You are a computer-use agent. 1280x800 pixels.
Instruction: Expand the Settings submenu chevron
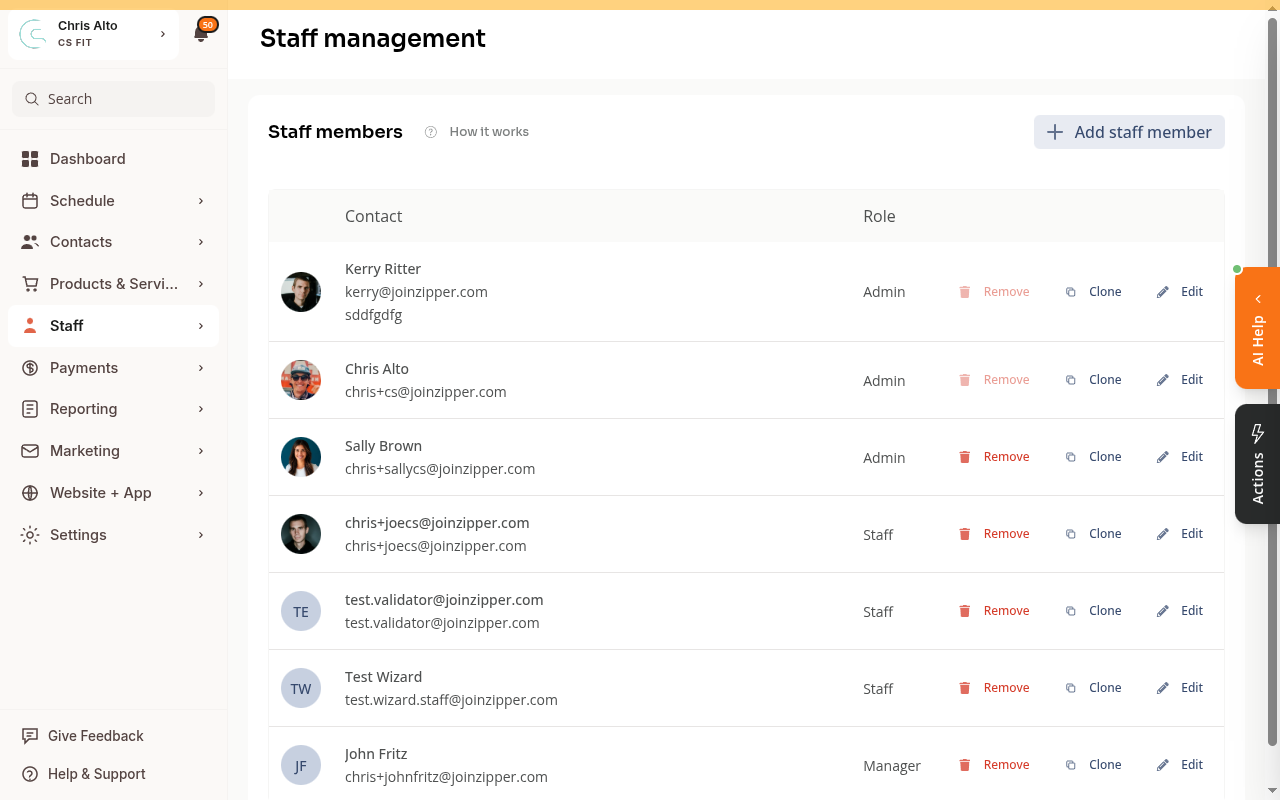click(201, 535)
